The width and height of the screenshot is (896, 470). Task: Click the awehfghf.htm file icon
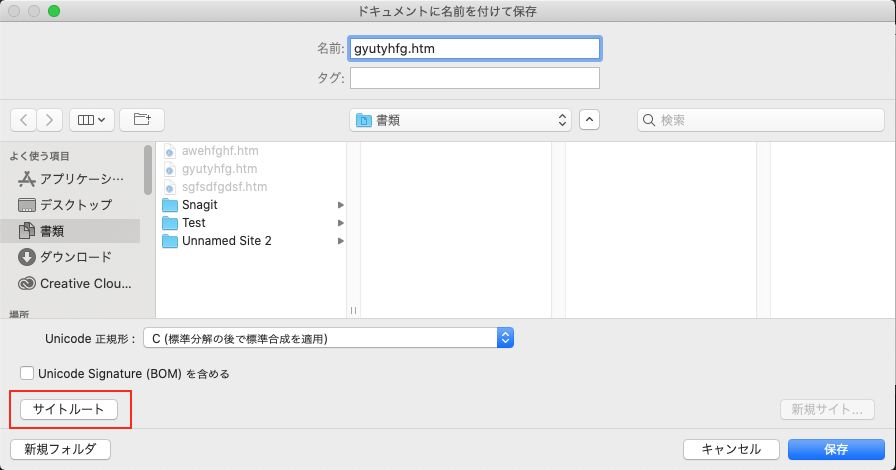[170, 151]
